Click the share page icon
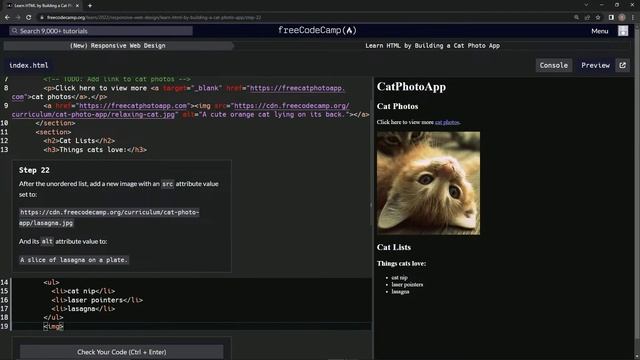The height and width of the screenshot is (360, 640). pyautogui.click(x=587, y=17)
